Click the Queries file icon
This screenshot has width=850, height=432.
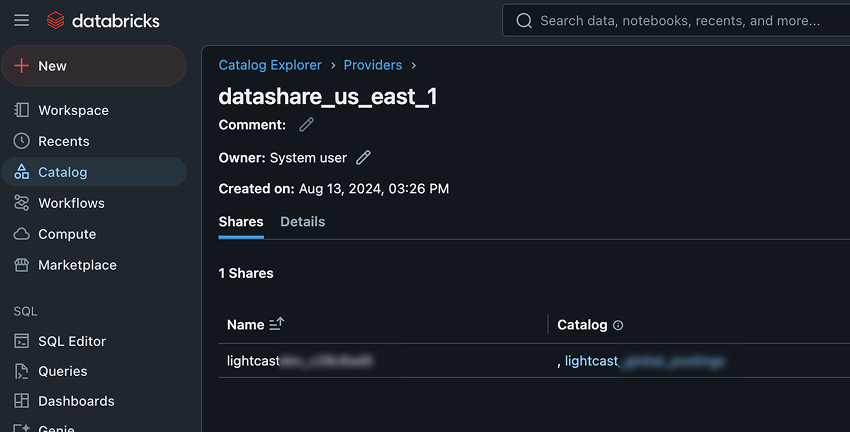click(x=22, y=371)
